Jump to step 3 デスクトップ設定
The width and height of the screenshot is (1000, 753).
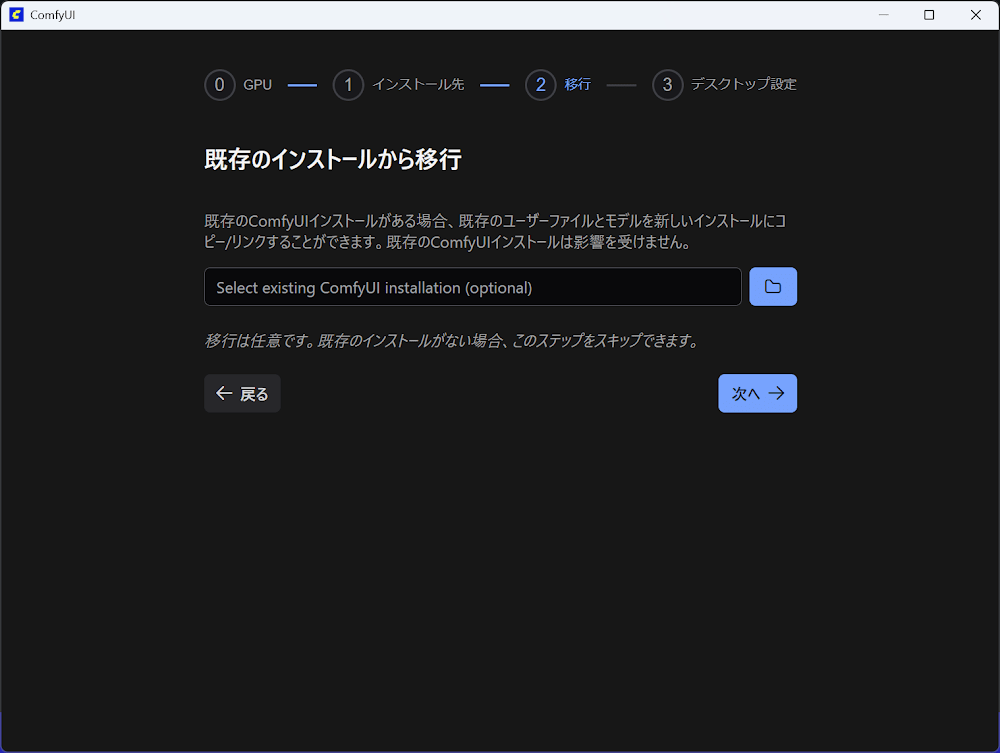tap(724, 85)
